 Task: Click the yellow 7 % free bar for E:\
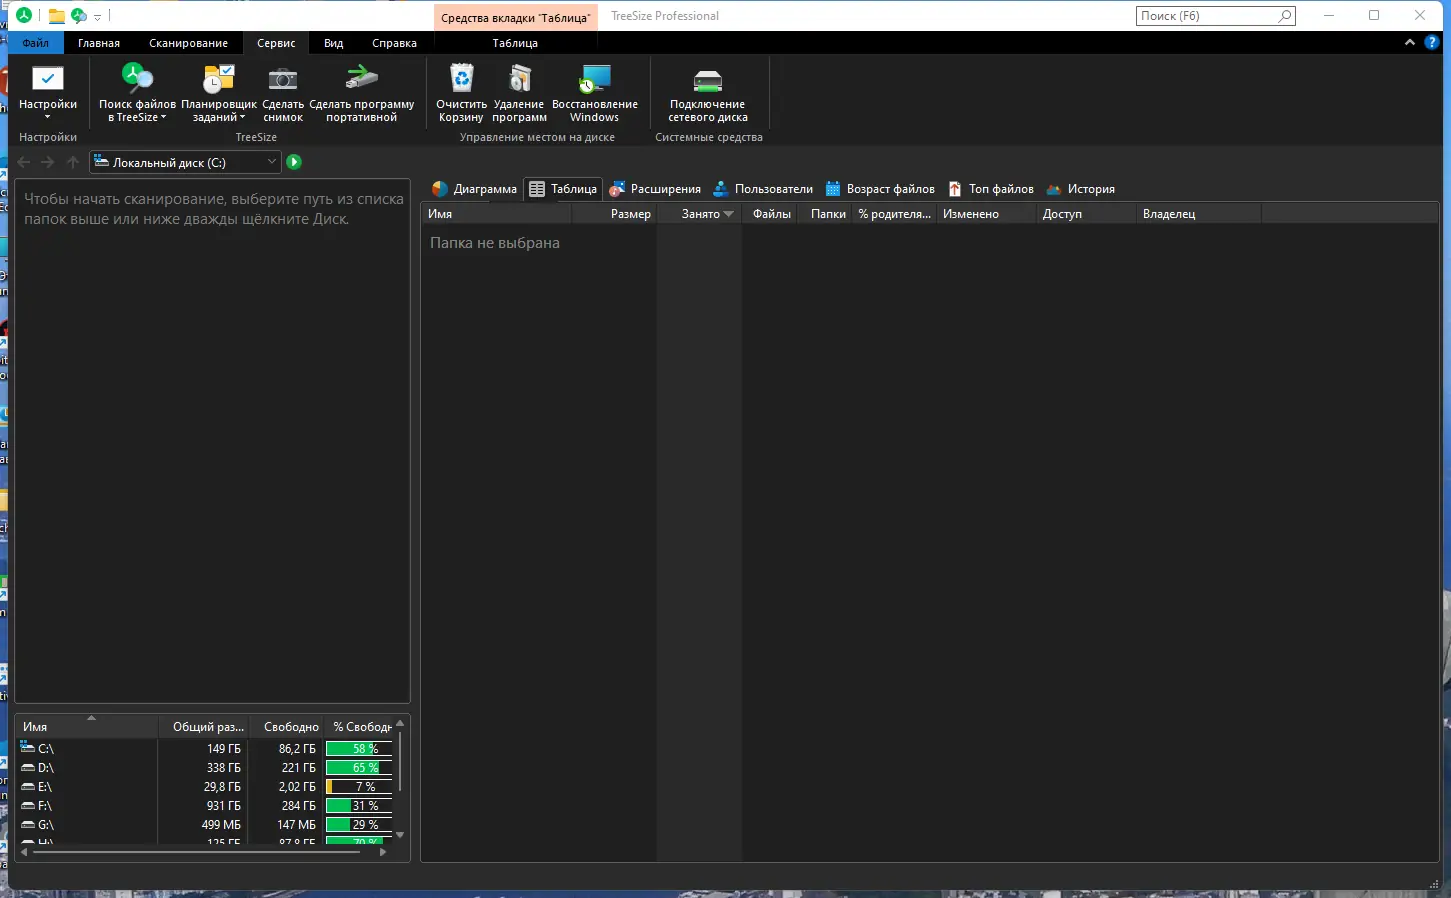coord(359,787)
